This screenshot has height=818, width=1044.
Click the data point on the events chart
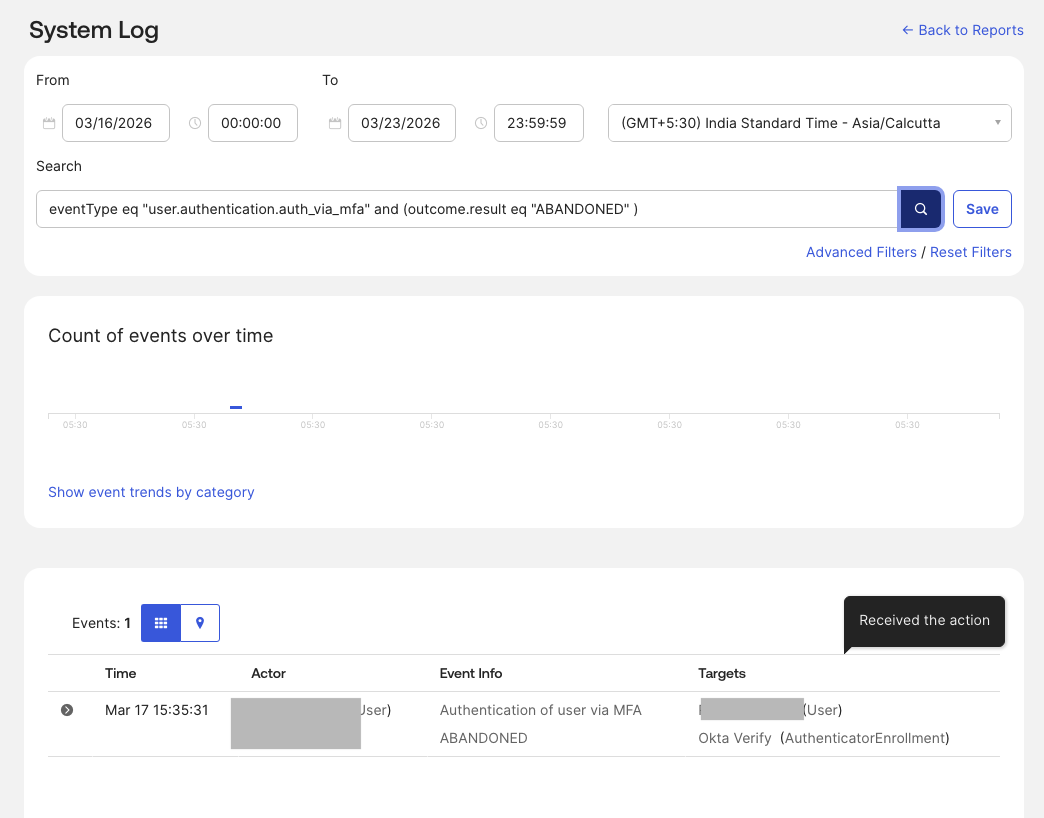click(236, 407)
